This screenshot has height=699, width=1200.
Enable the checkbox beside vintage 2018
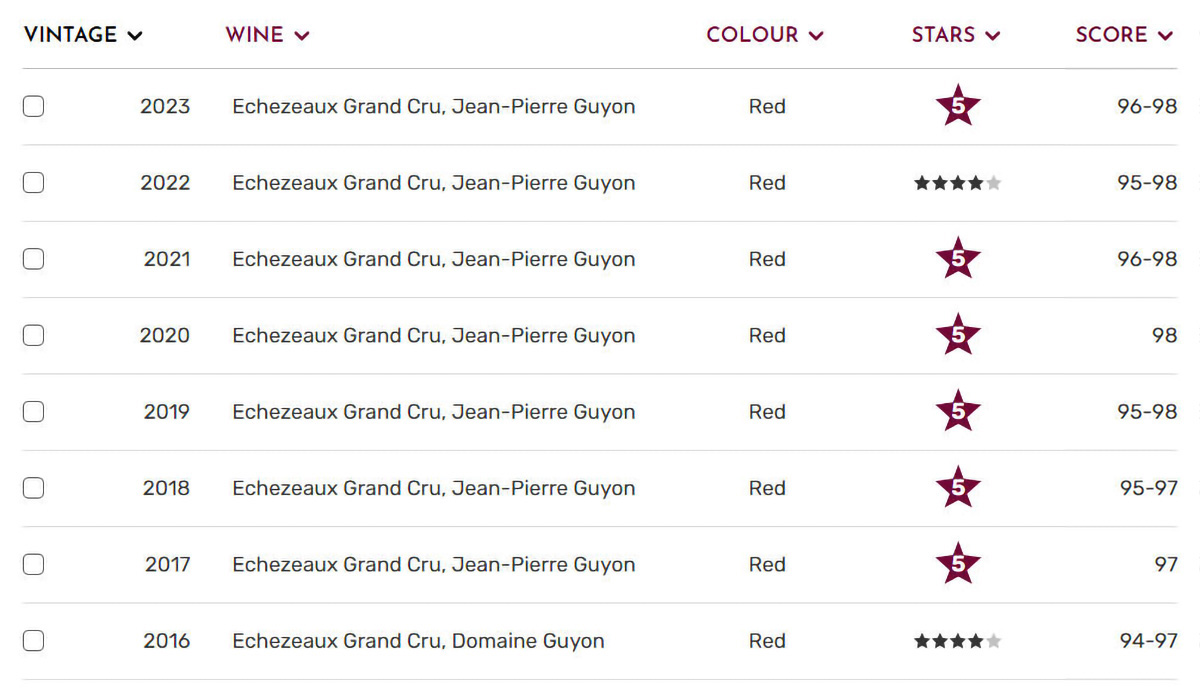[x=34, y=488]
